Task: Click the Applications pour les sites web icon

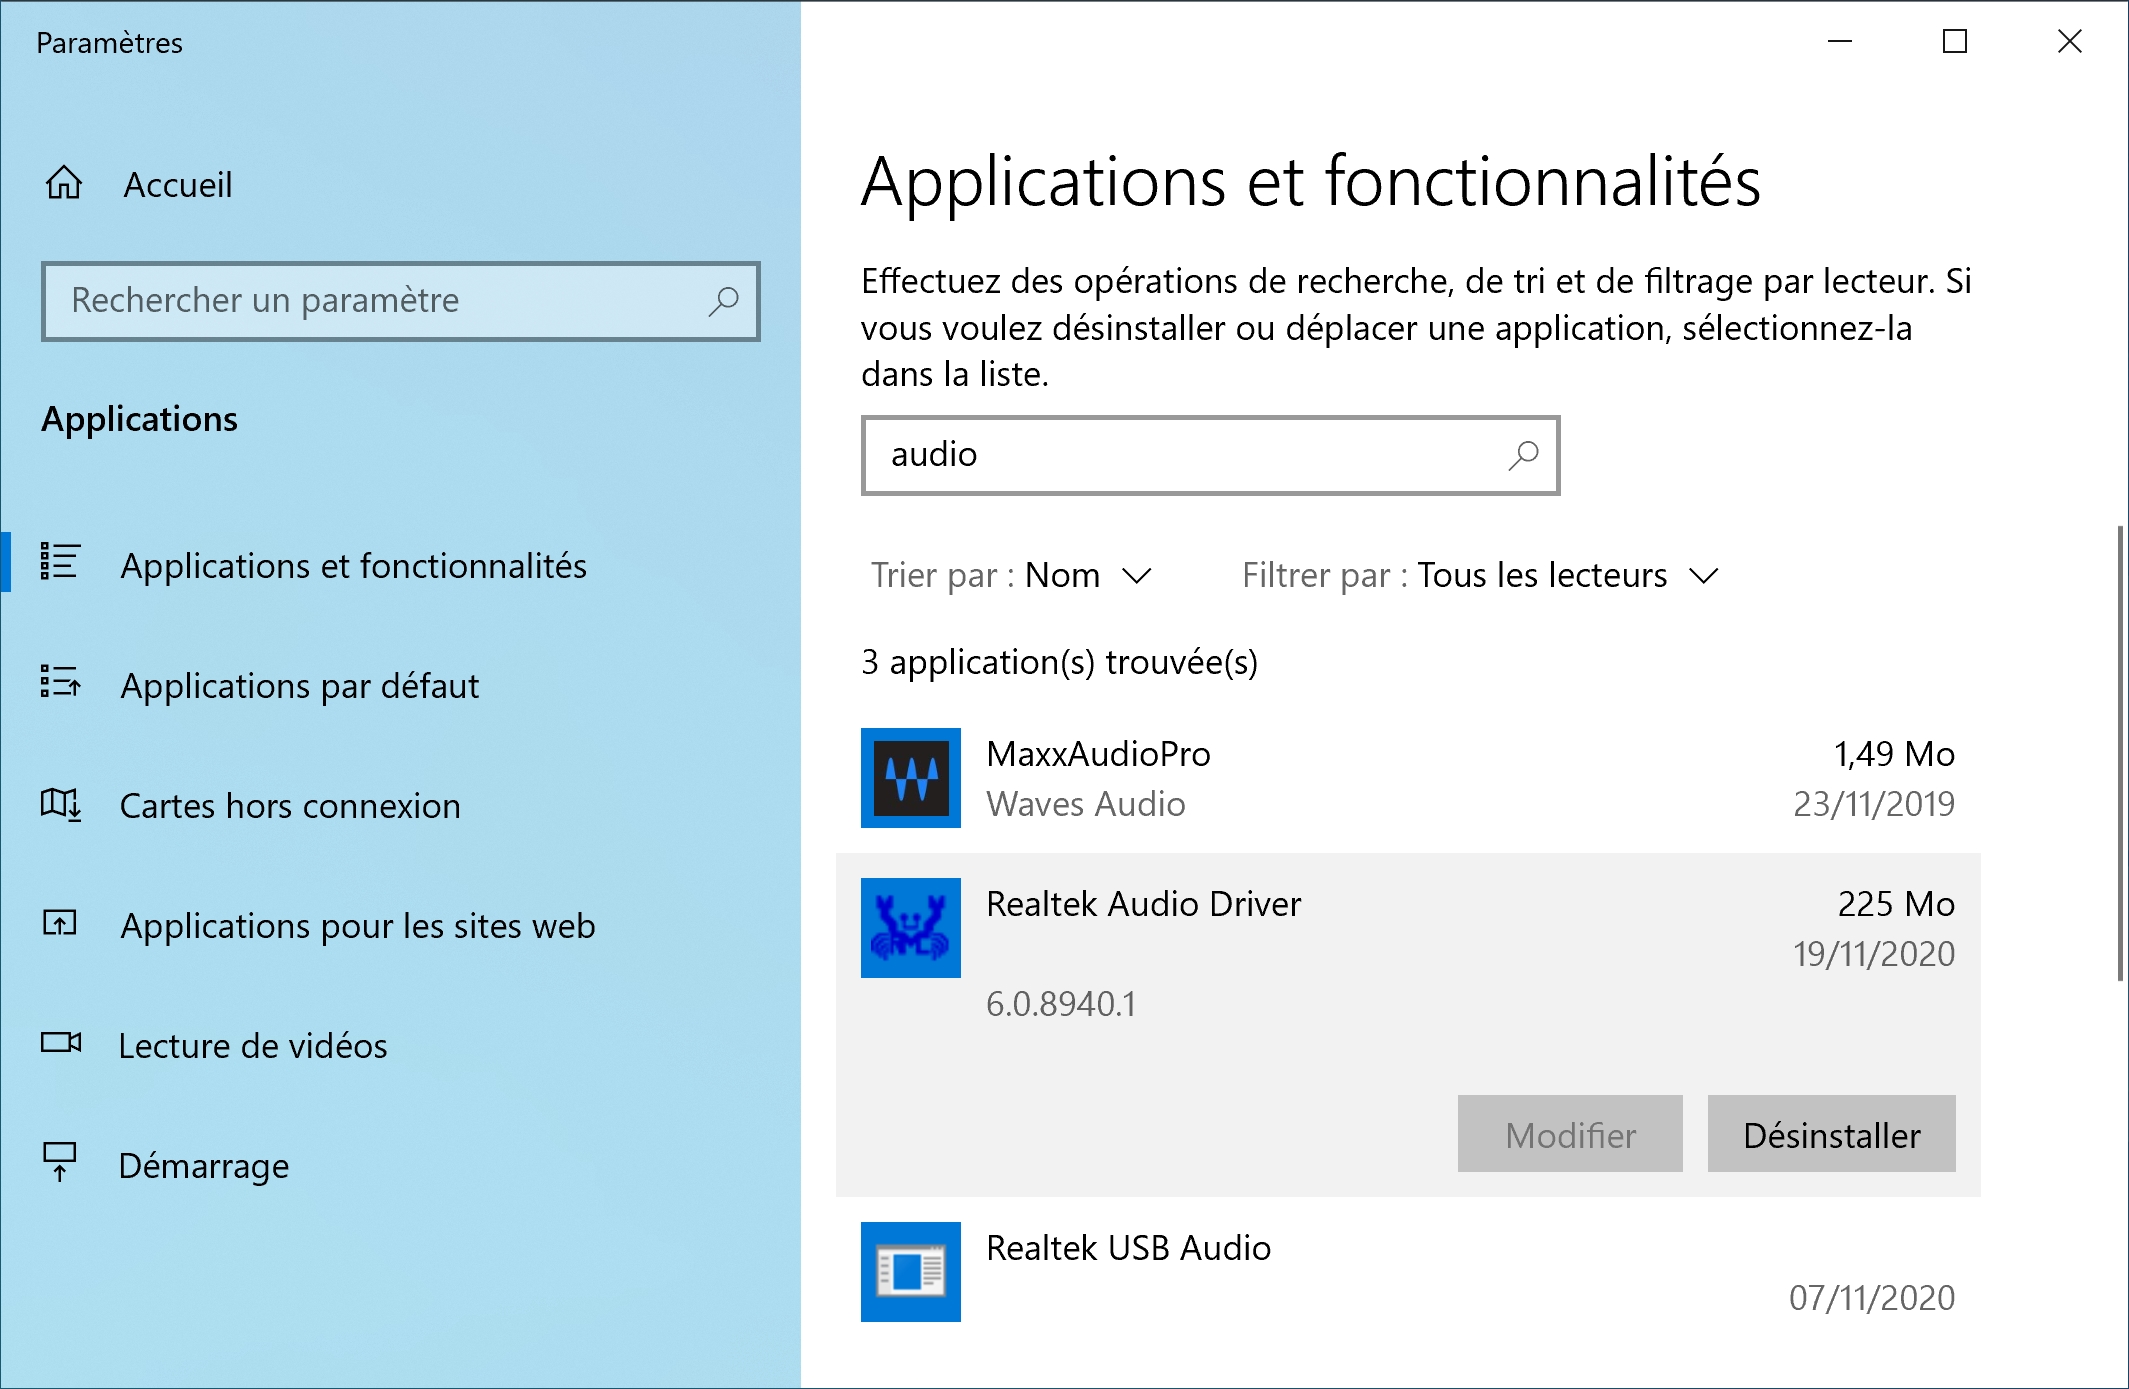Action: 60,922
